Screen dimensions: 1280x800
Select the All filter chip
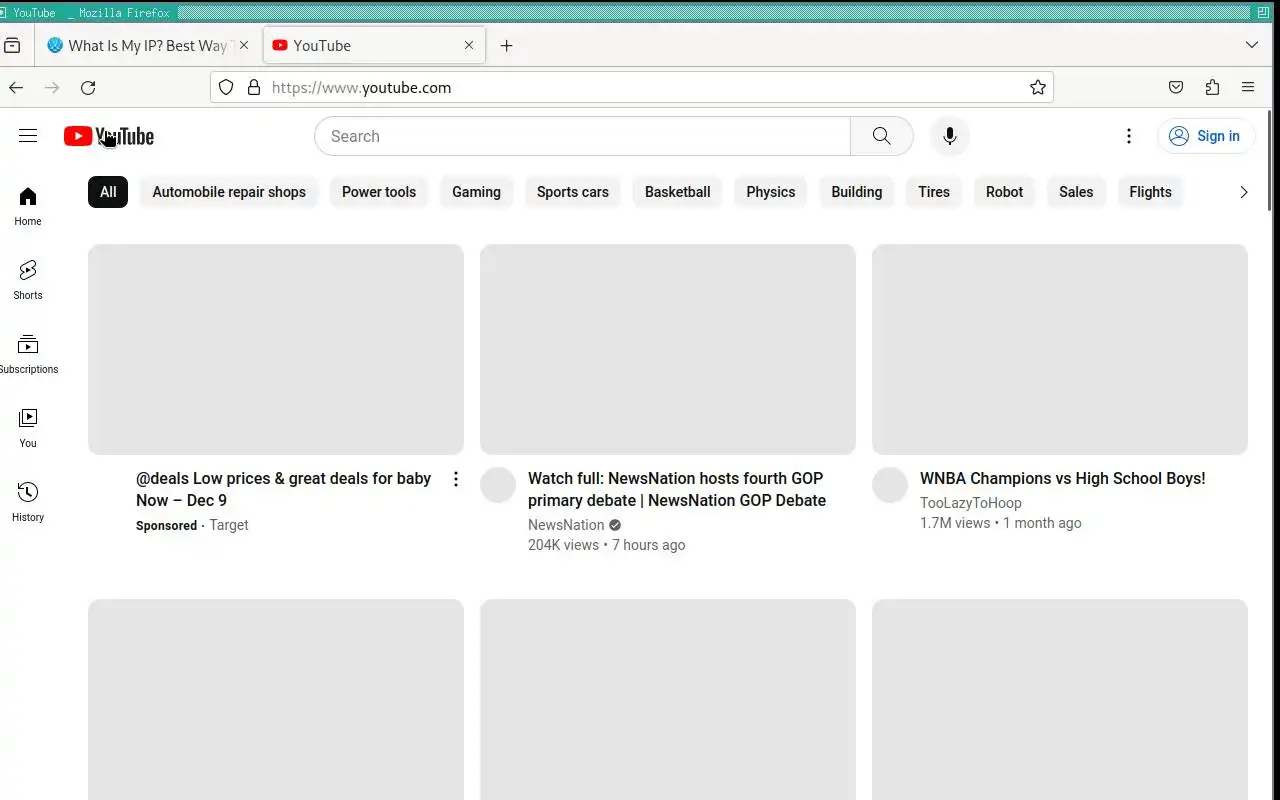coord(108,192)
